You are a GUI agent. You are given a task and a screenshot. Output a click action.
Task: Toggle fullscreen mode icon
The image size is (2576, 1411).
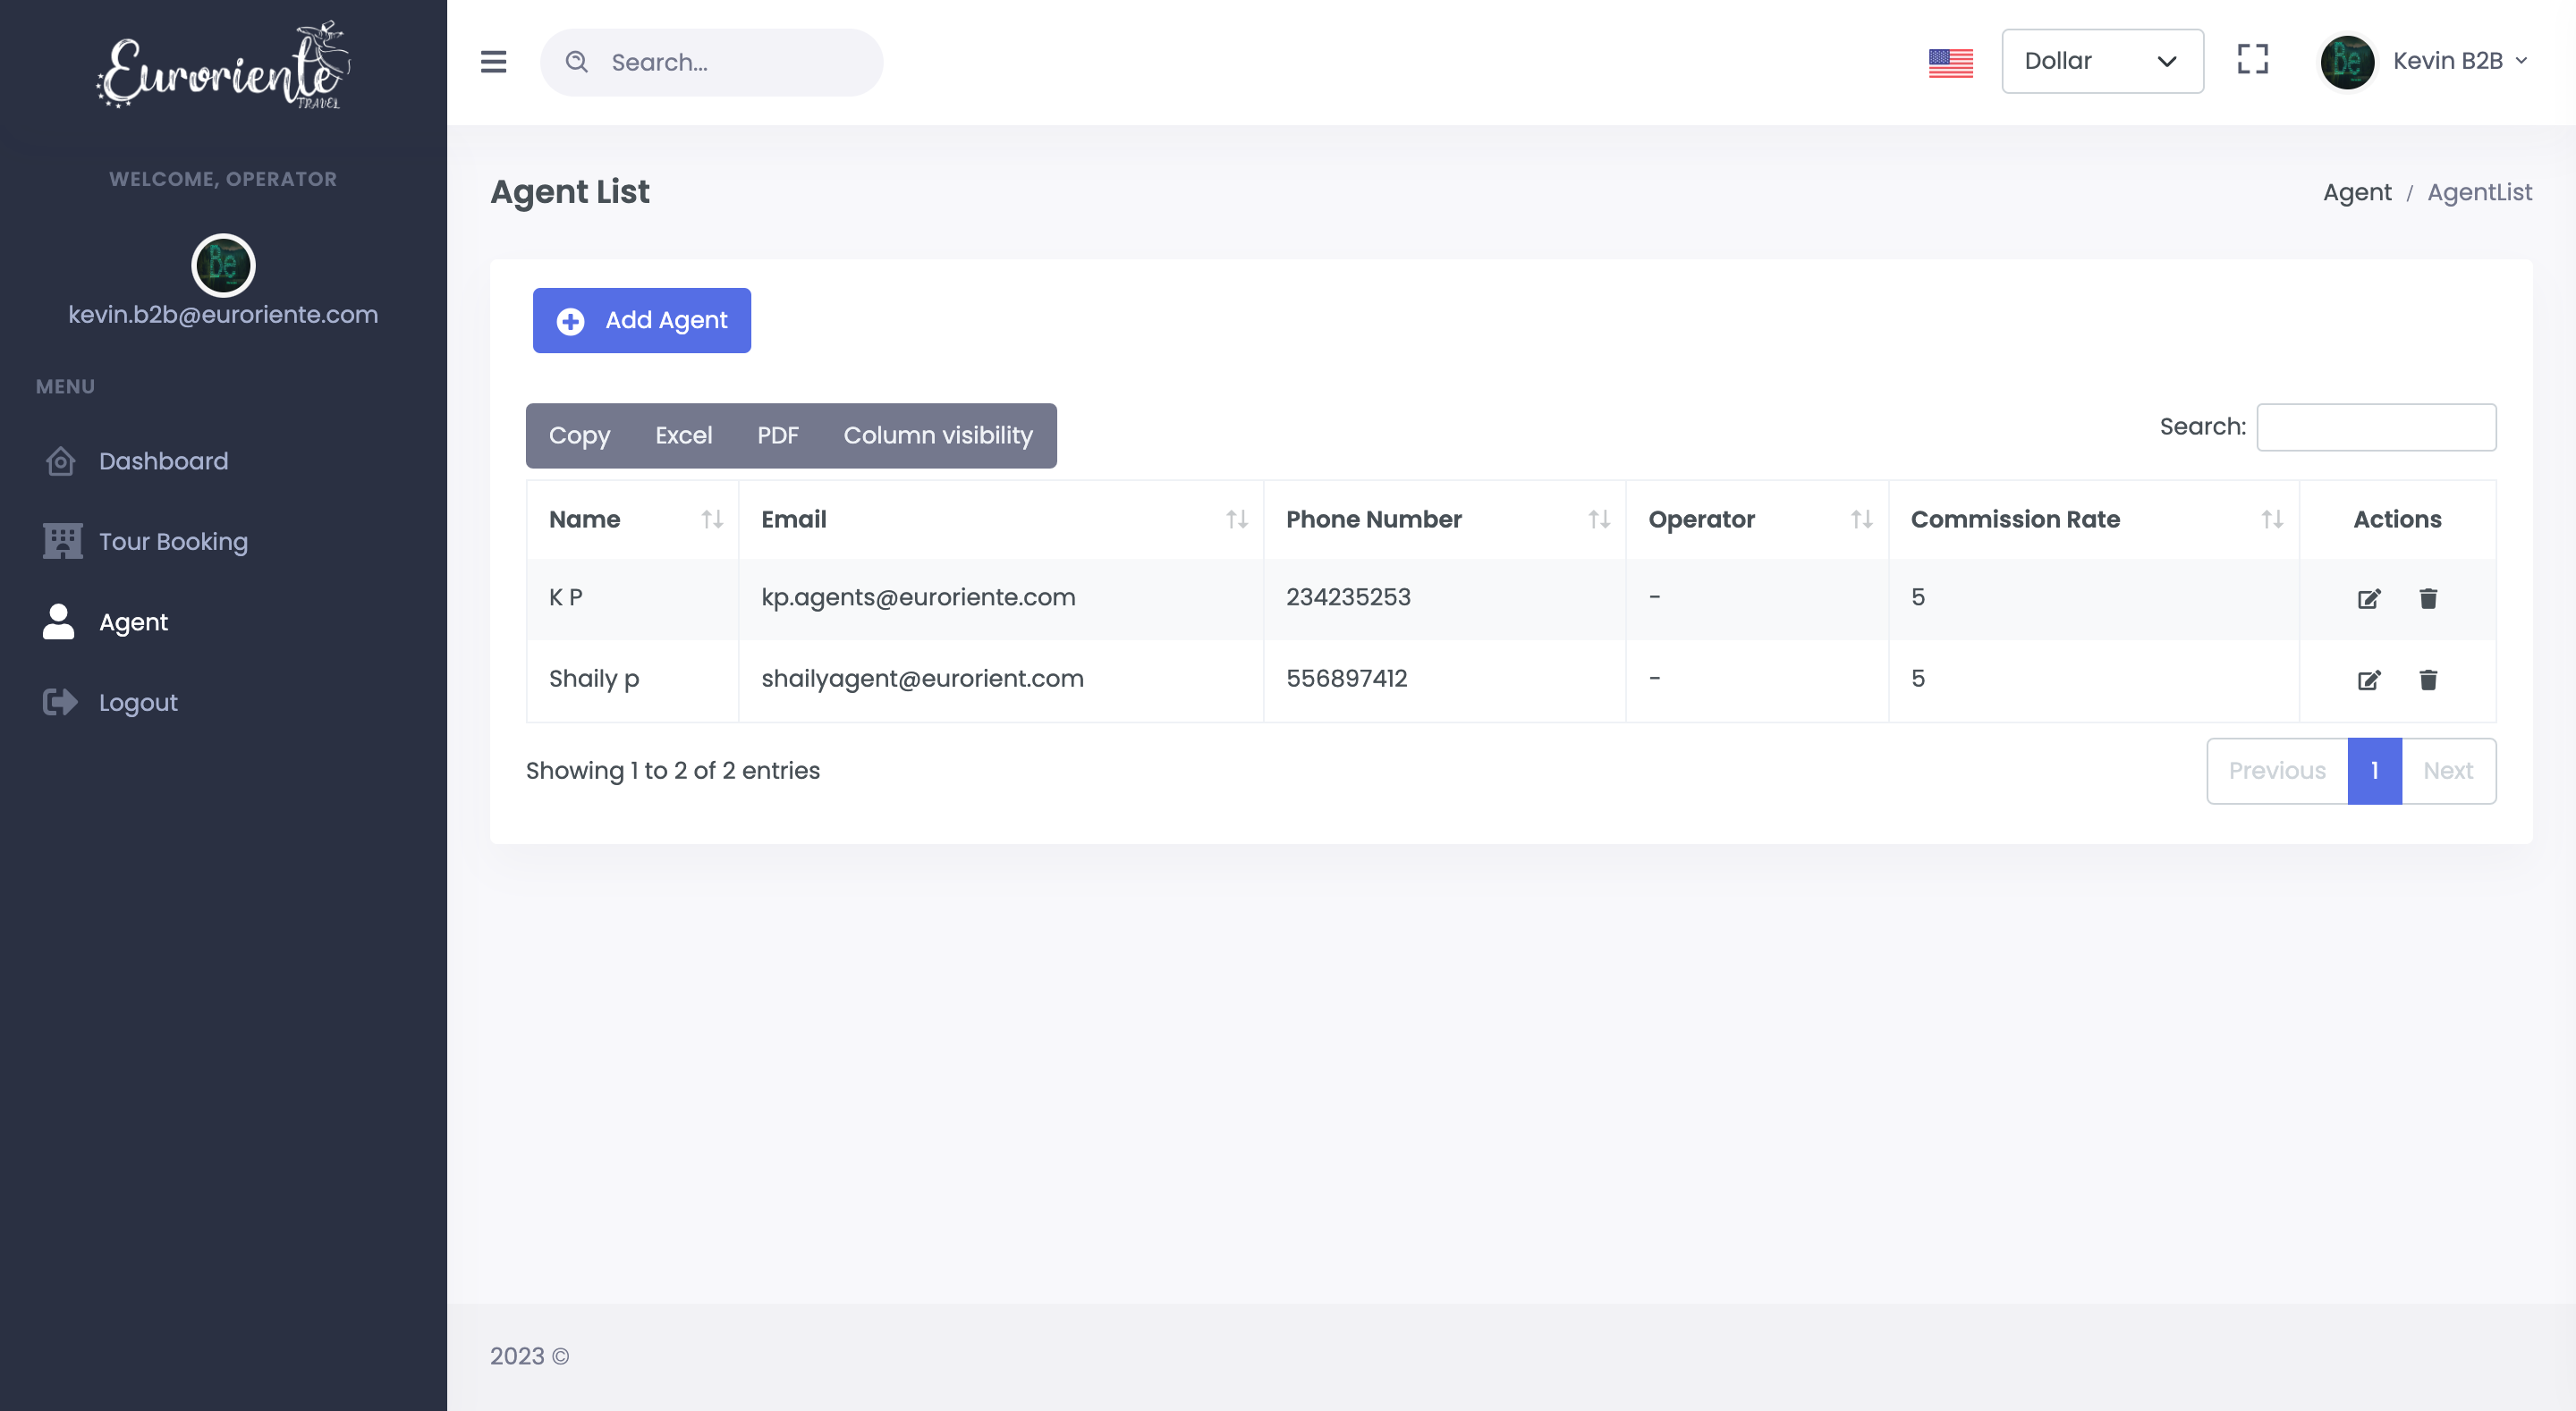point(2252,60)
